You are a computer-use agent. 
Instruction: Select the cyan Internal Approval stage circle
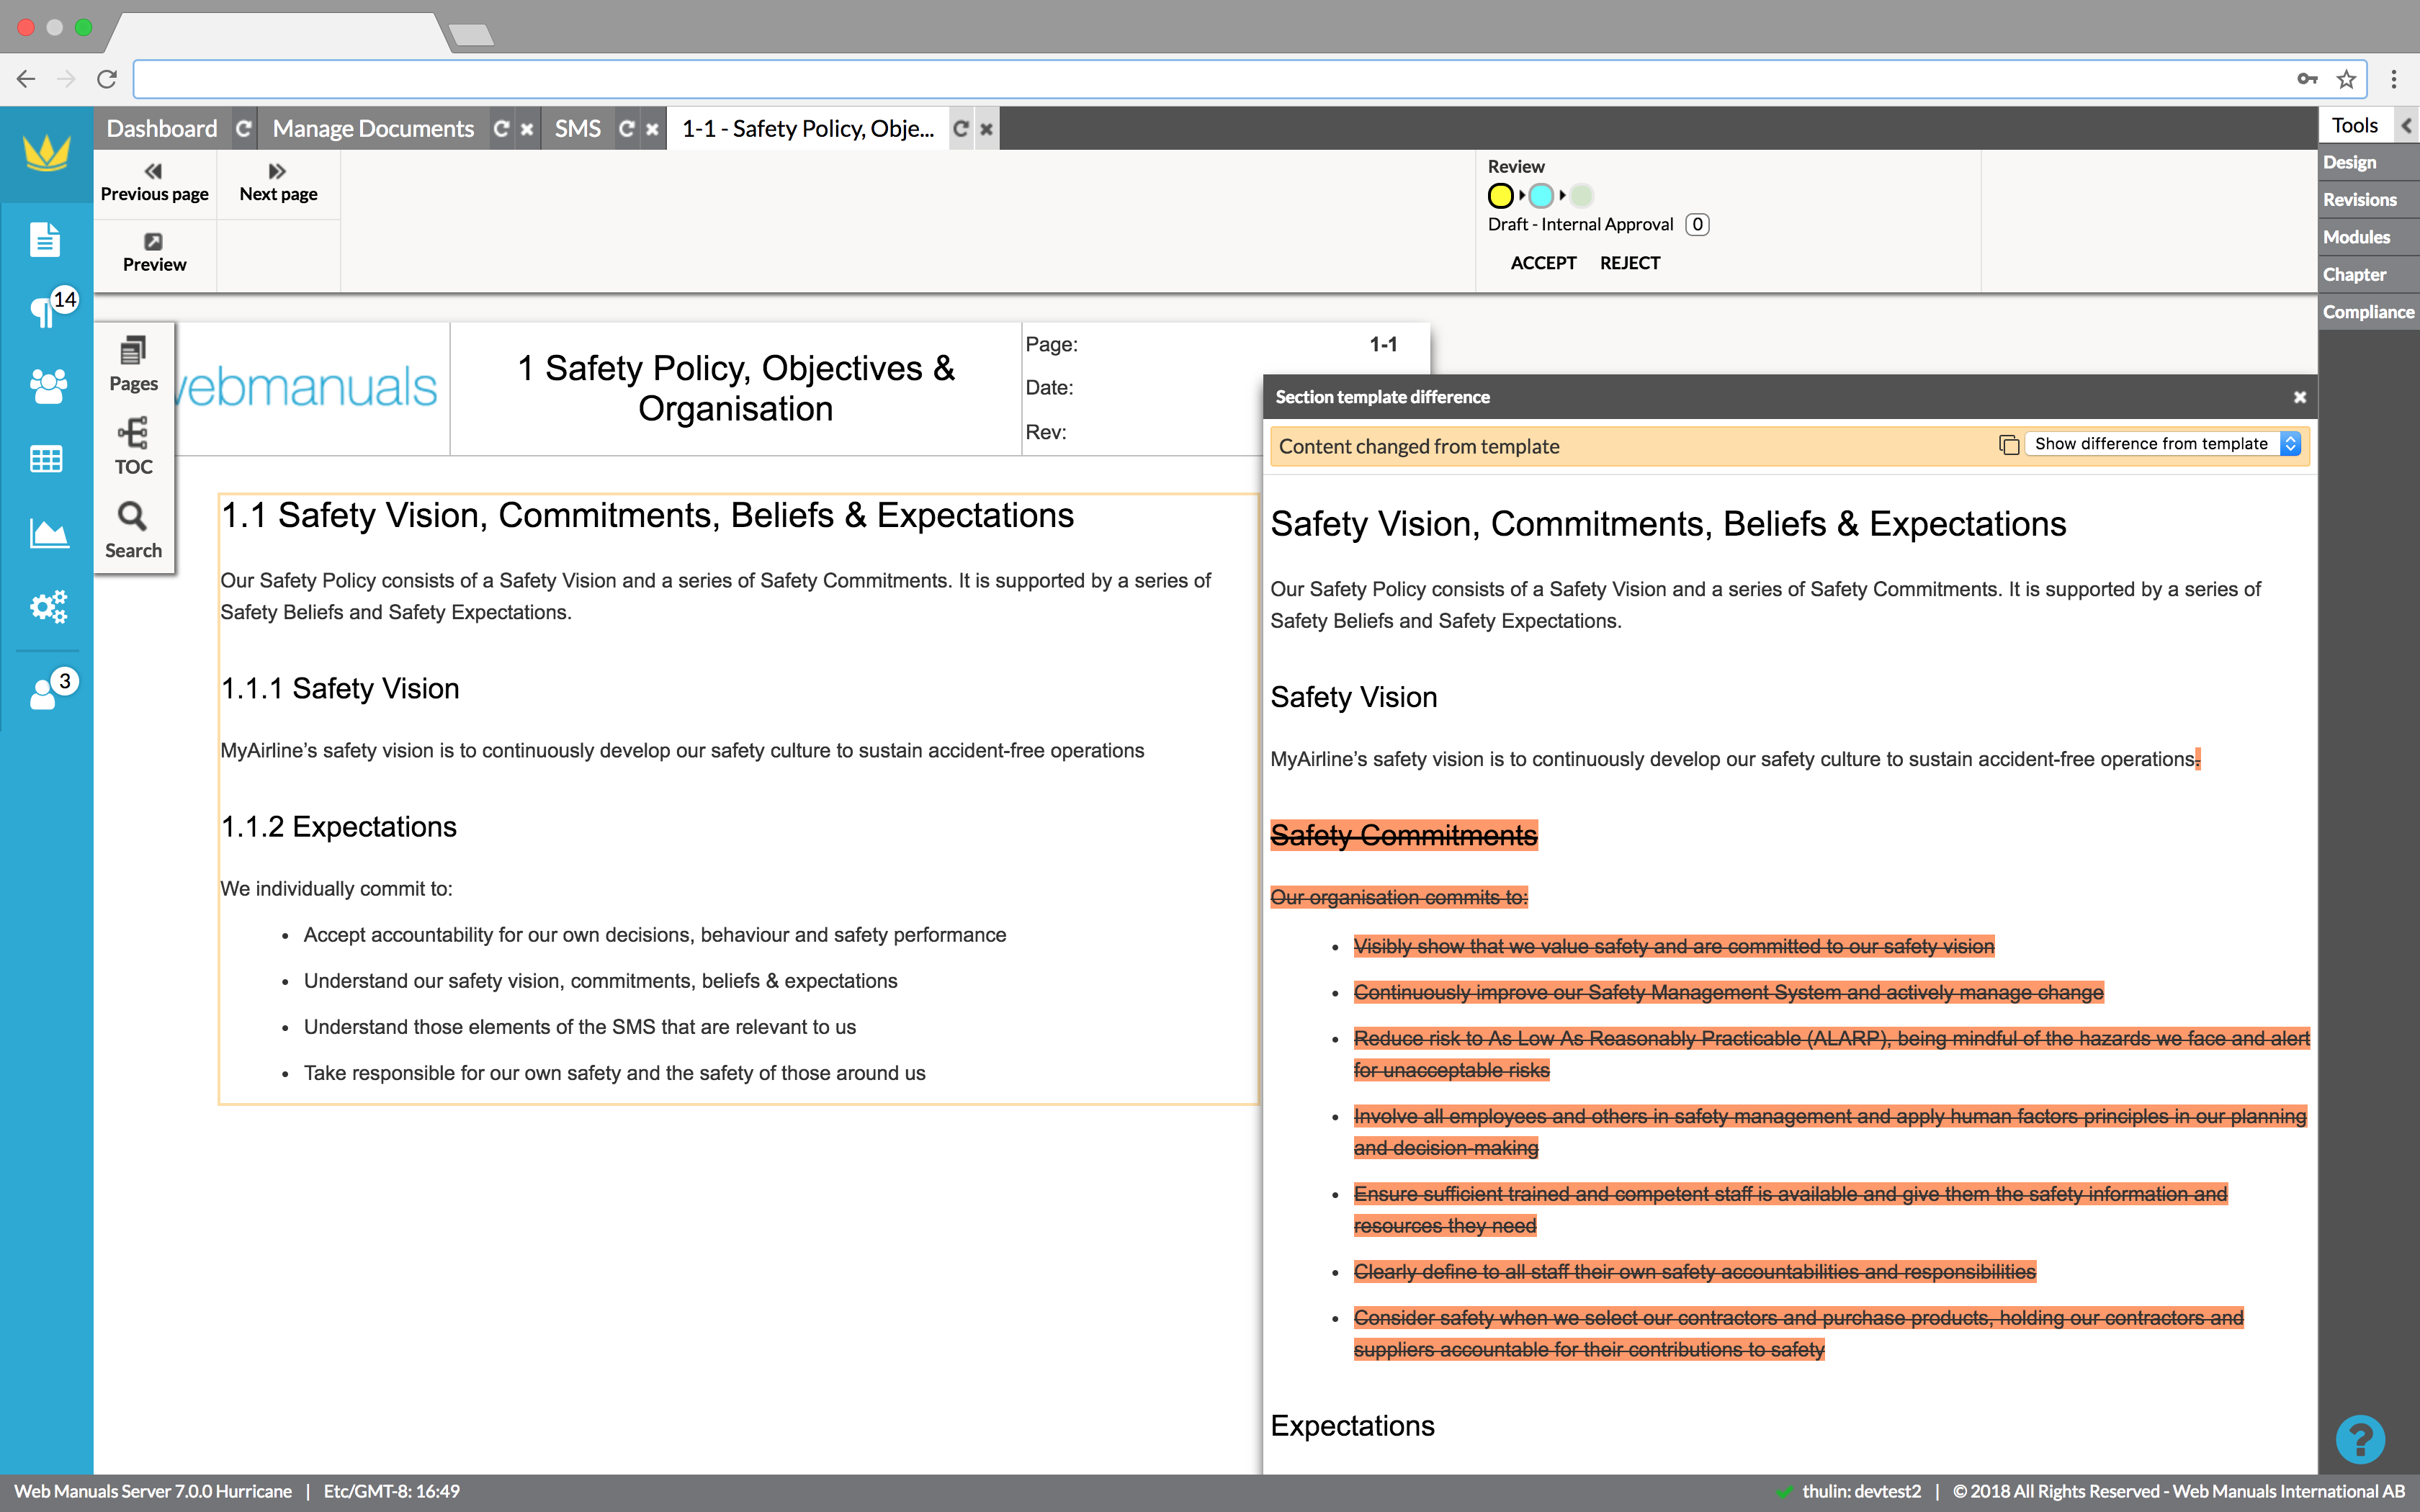1541,196
